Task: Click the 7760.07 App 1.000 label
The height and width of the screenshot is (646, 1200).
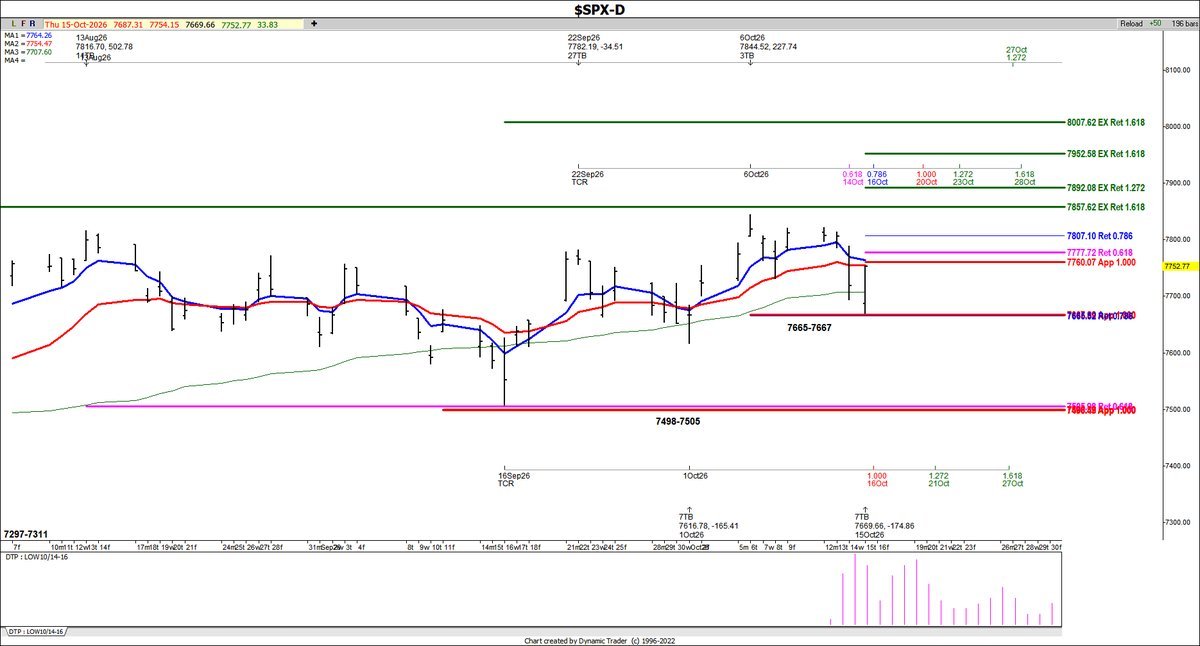Action: pos(1101,262)
